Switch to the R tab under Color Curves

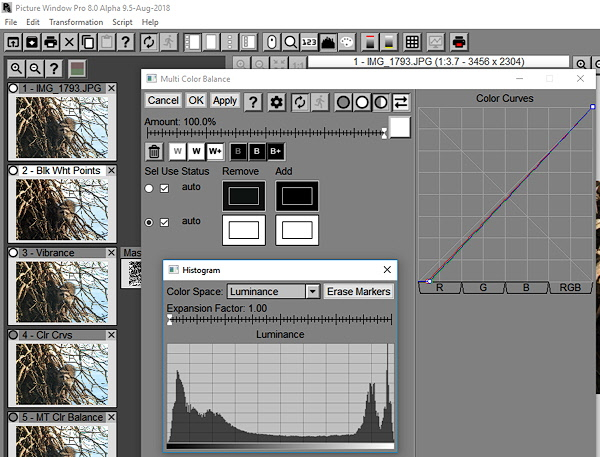[x=440, y=288]
